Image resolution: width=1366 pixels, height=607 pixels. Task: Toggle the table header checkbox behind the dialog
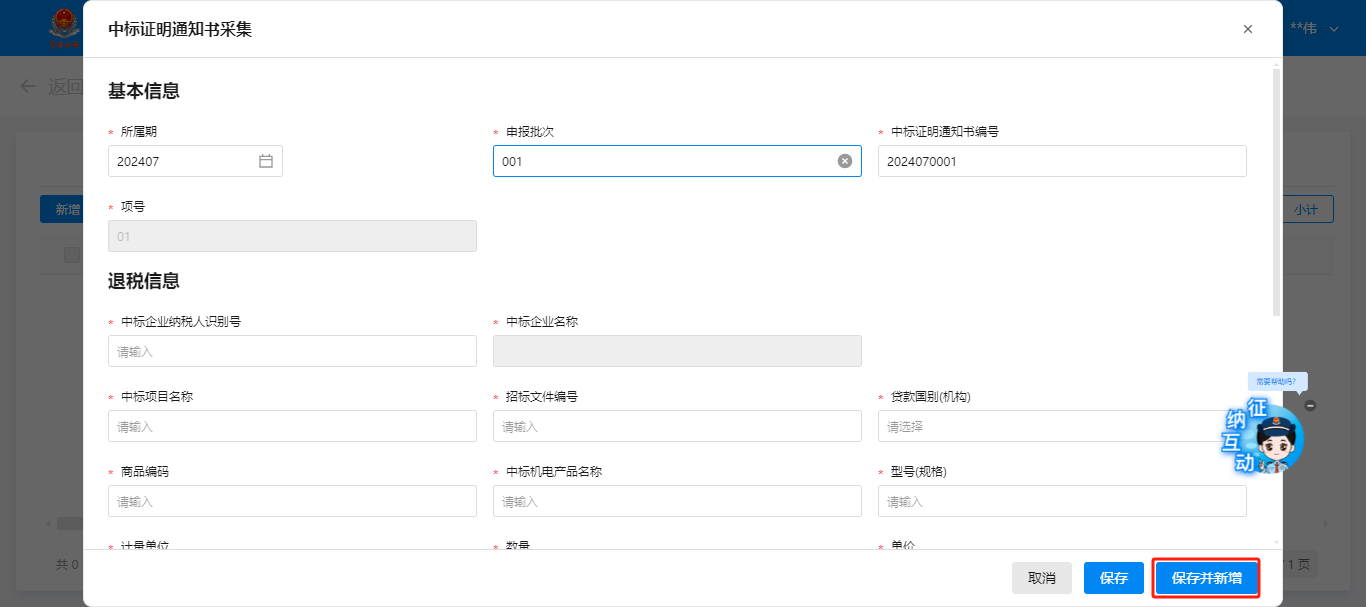[x=72, y=255]
